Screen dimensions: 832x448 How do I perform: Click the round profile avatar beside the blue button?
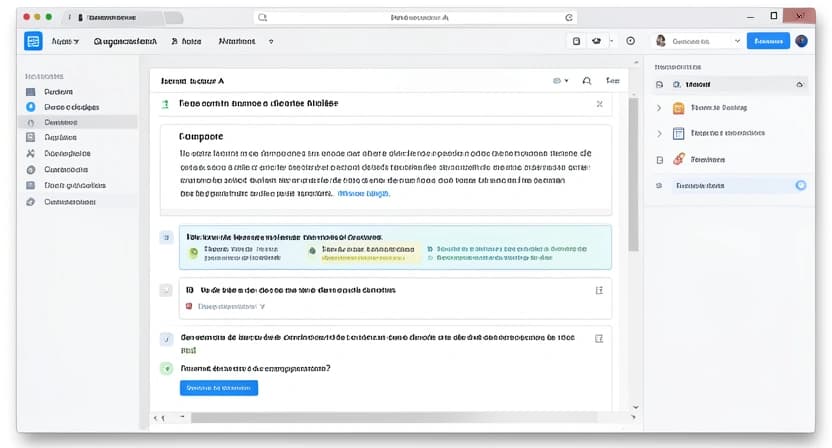(x=801, y=41)
